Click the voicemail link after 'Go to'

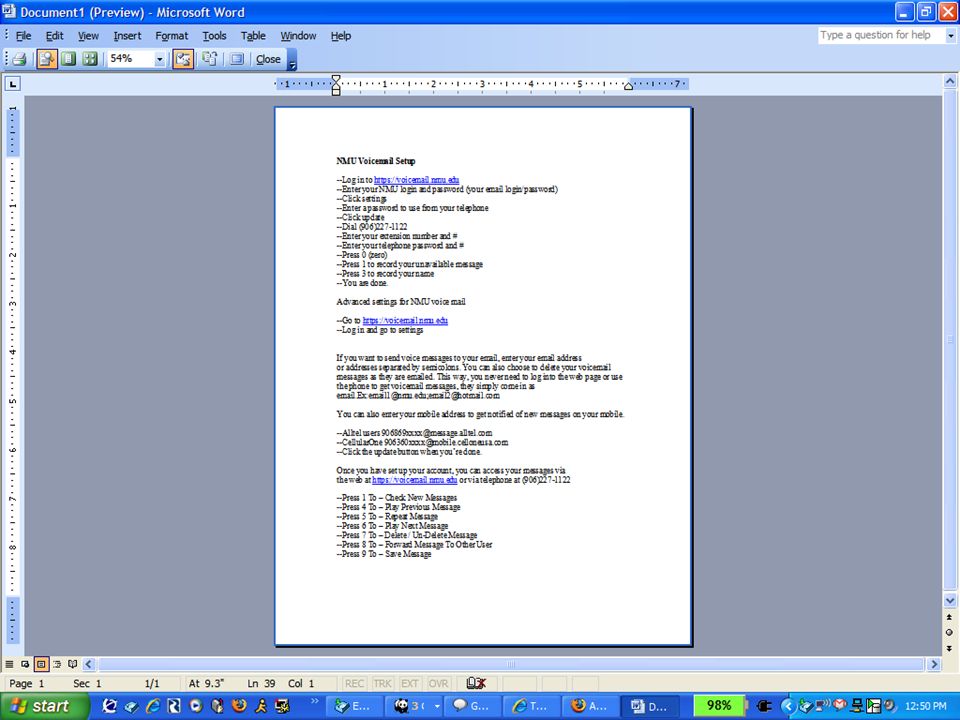tap(405, 320)
